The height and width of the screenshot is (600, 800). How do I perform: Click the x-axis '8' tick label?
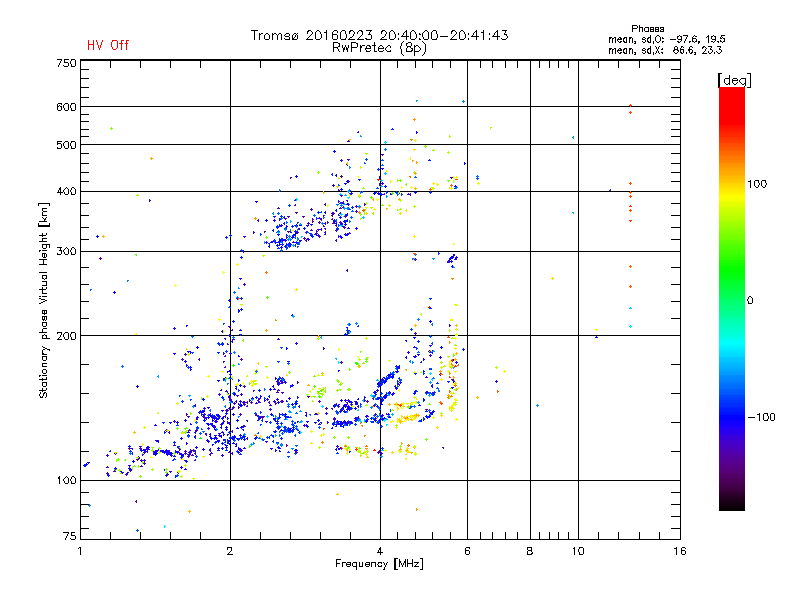point(530,551)
